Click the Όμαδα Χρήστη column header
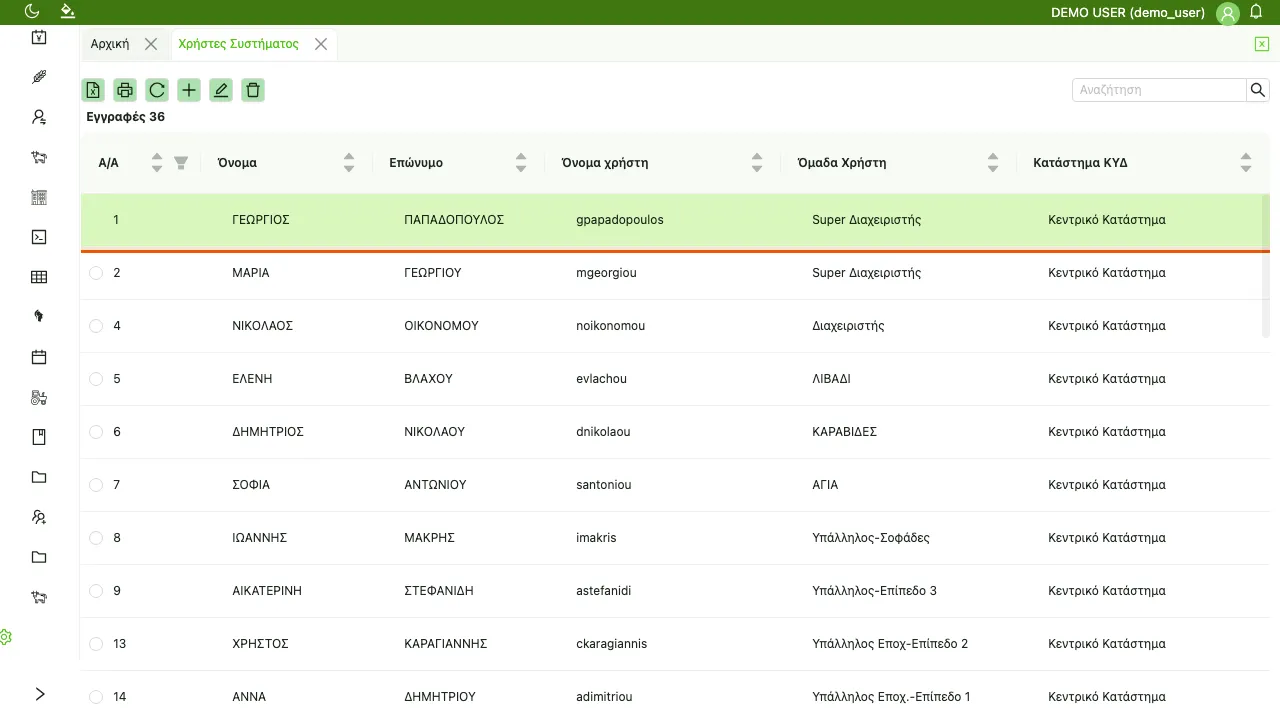1280x720 pixels. click(842, 163)
